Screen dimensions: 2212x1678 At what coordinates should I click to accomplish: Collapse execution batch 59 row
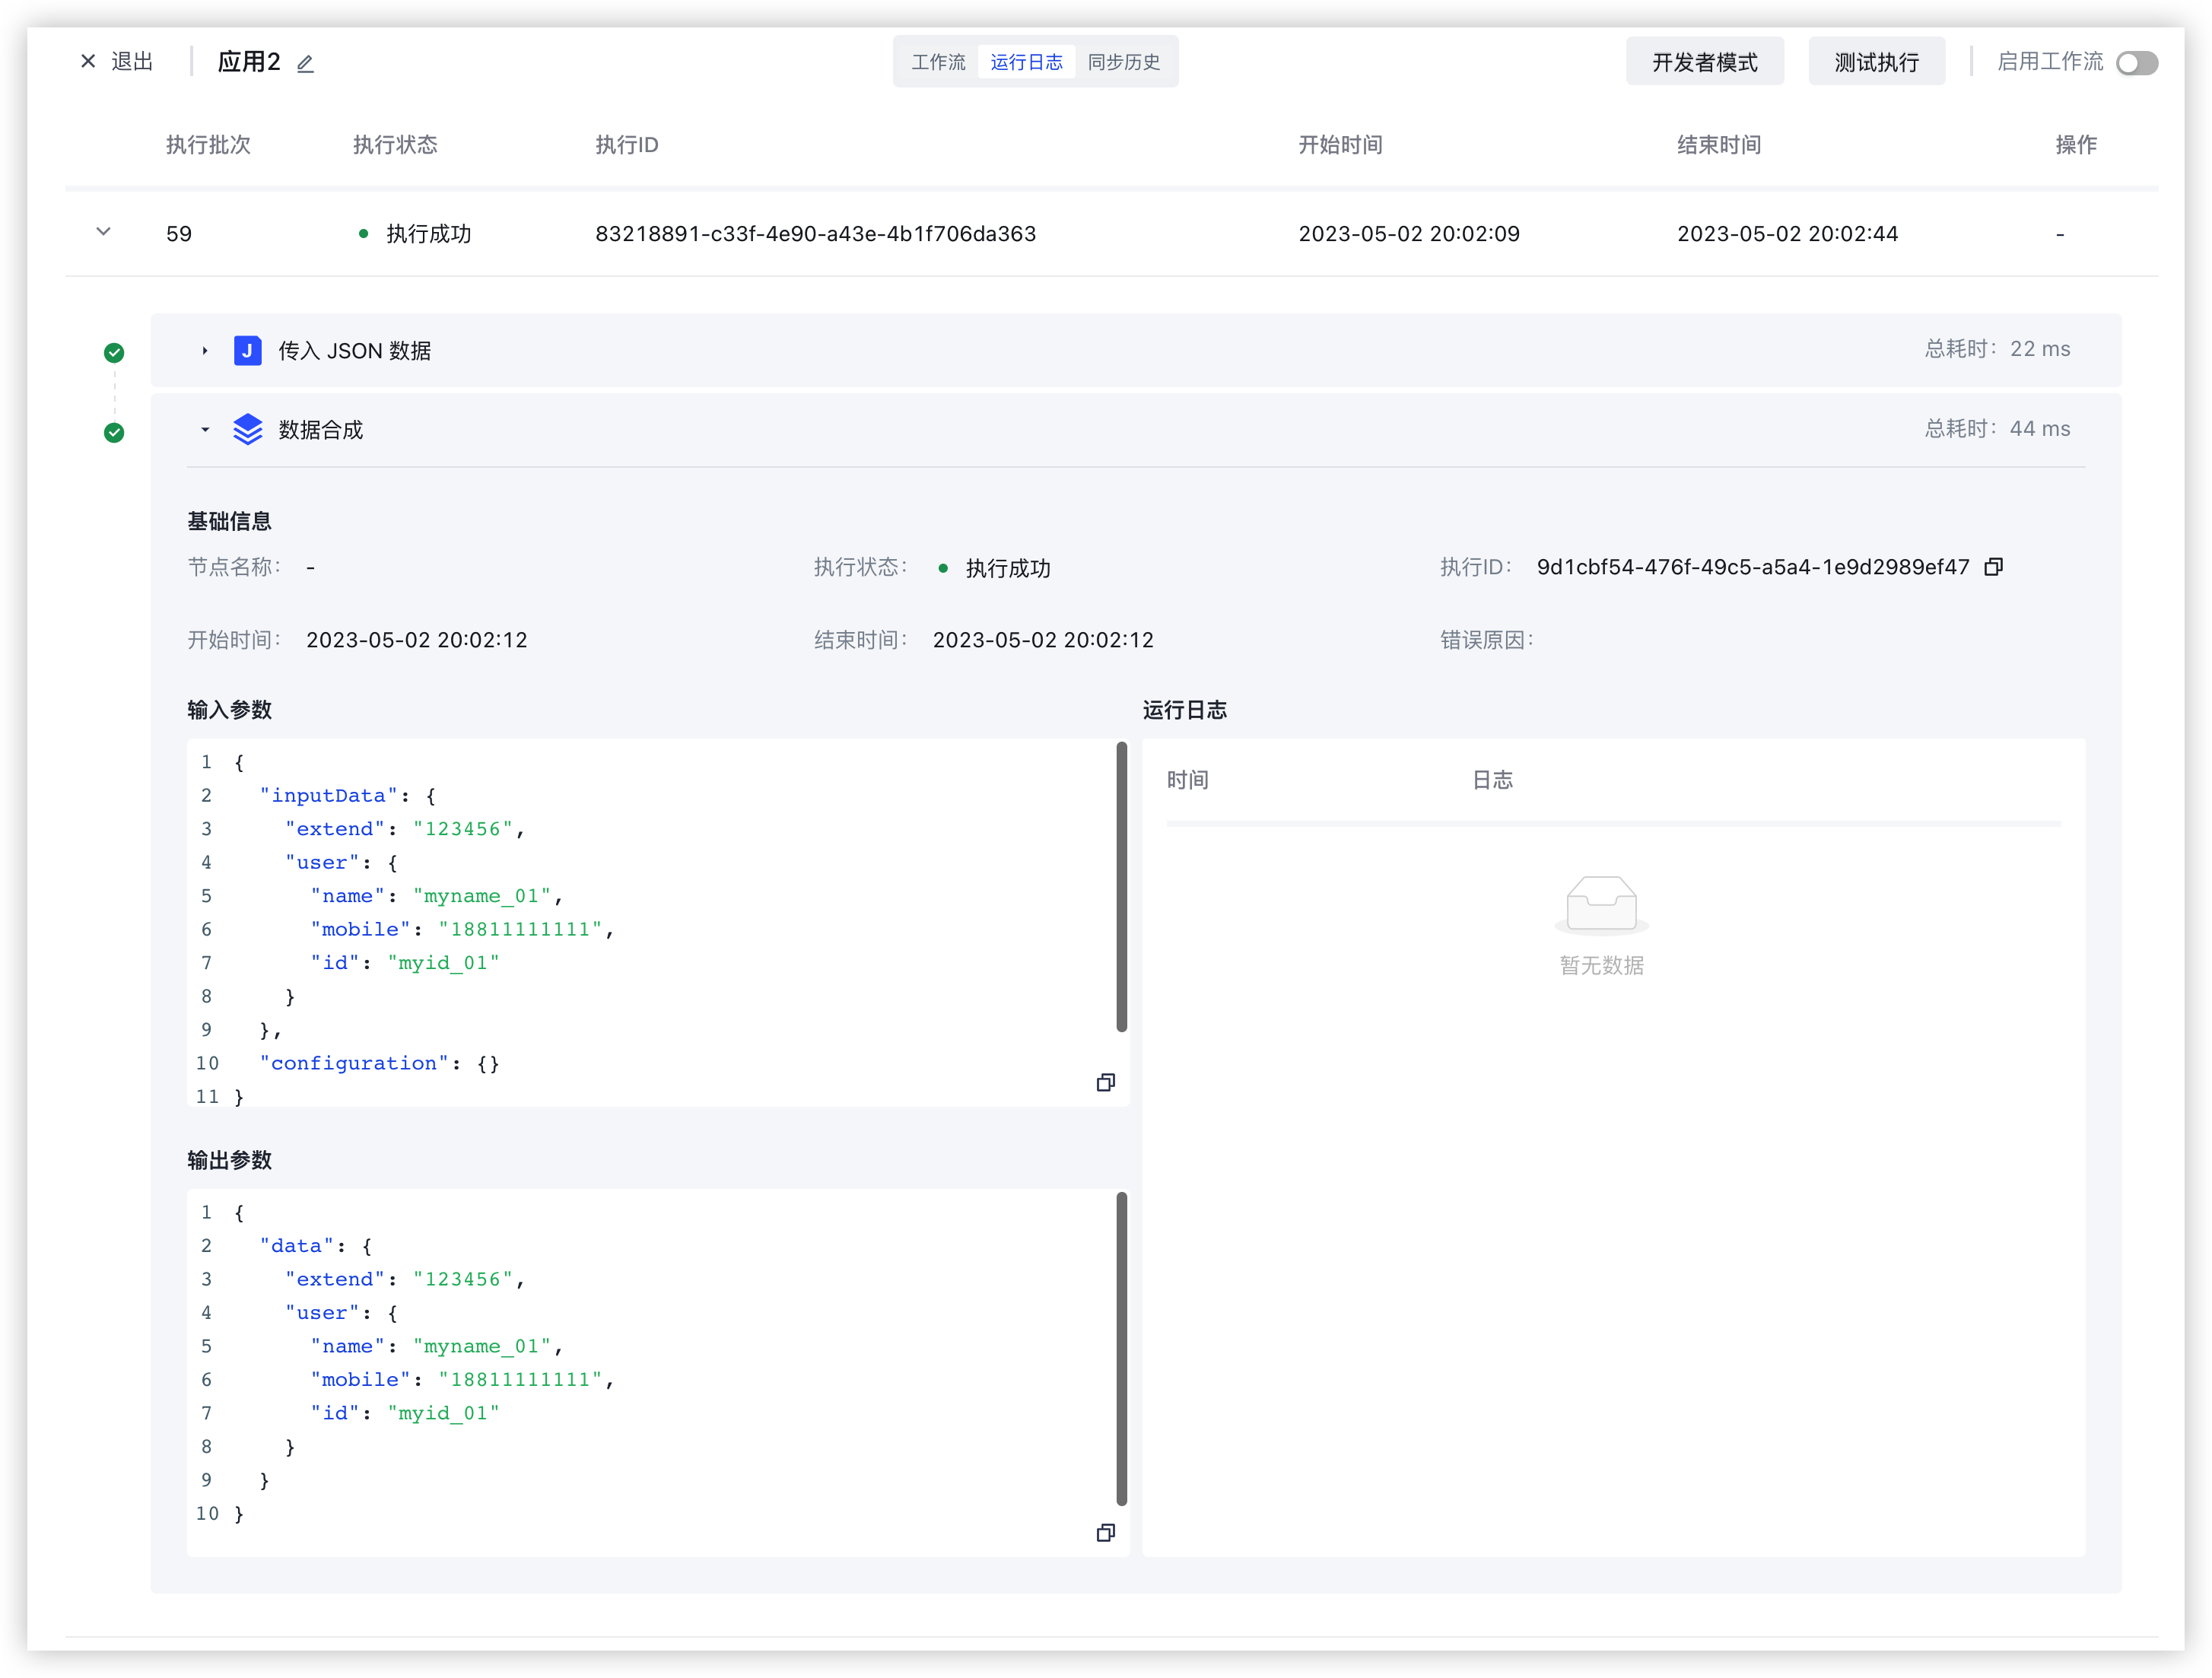[103, 232]
